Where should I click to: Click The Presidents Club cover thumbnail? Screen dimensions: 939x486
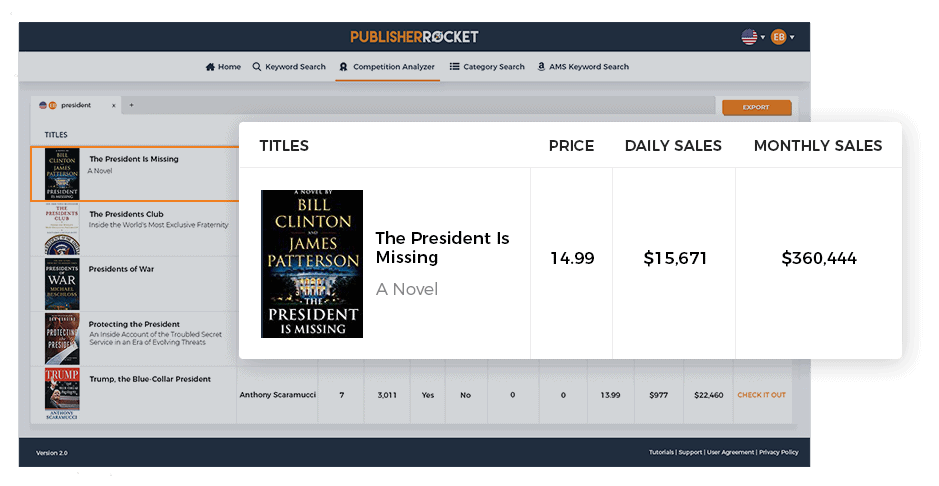pos(62,229)
